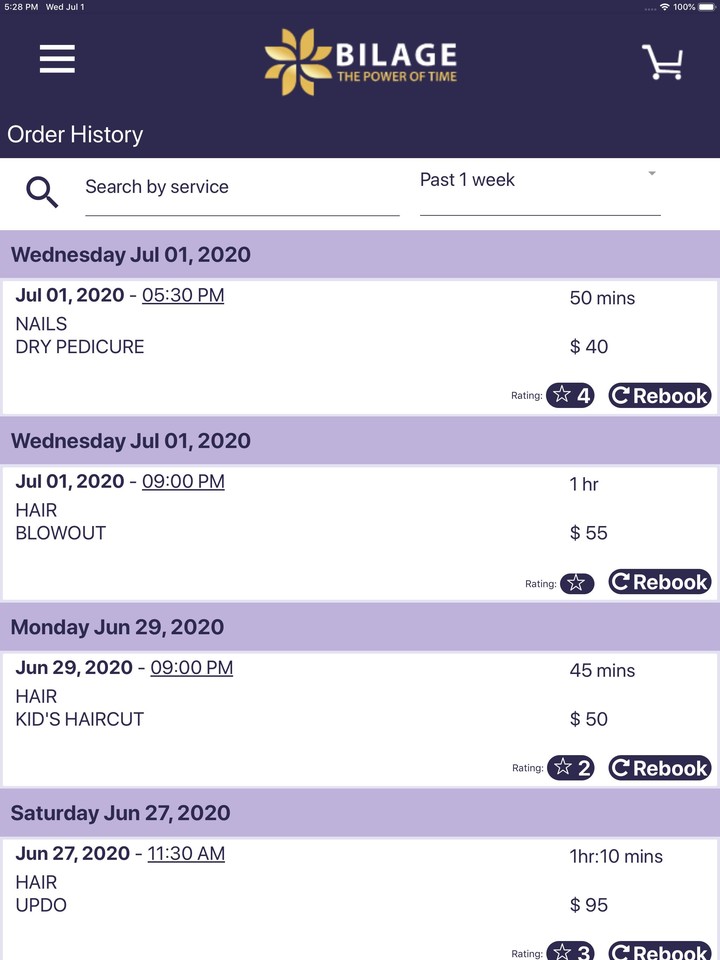
Task: Rate the Blowout order with star
Action: point(576,583)
